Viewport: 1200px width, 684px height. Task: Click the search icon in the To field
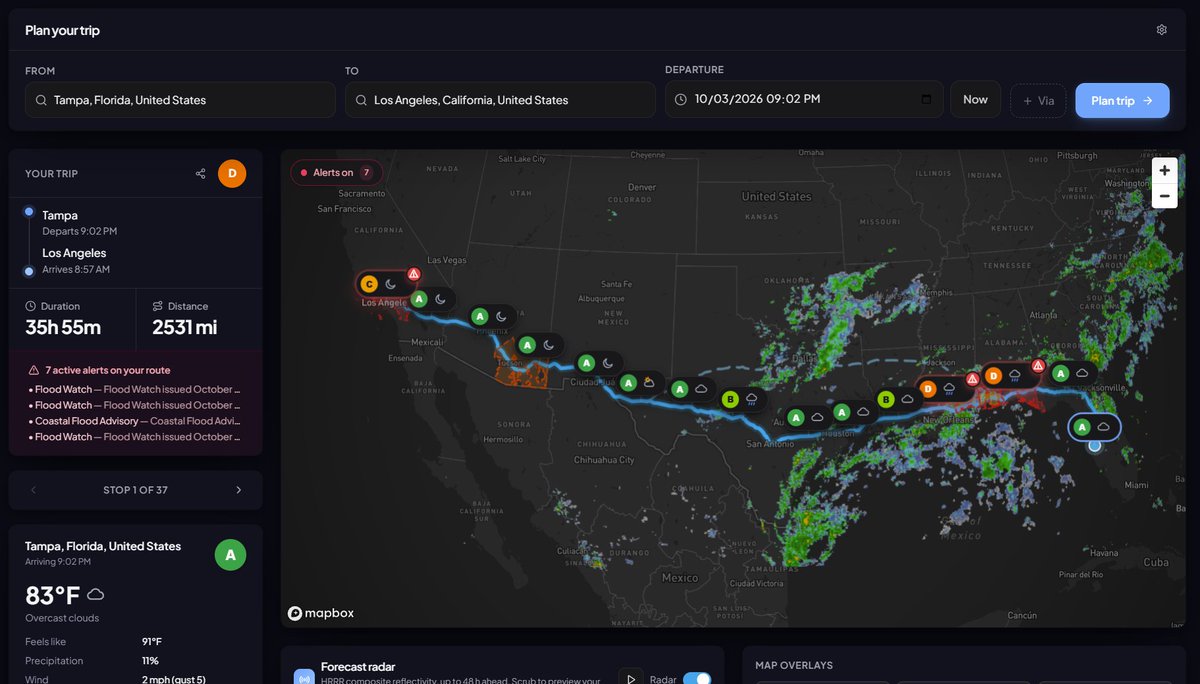tap(361, 100)
